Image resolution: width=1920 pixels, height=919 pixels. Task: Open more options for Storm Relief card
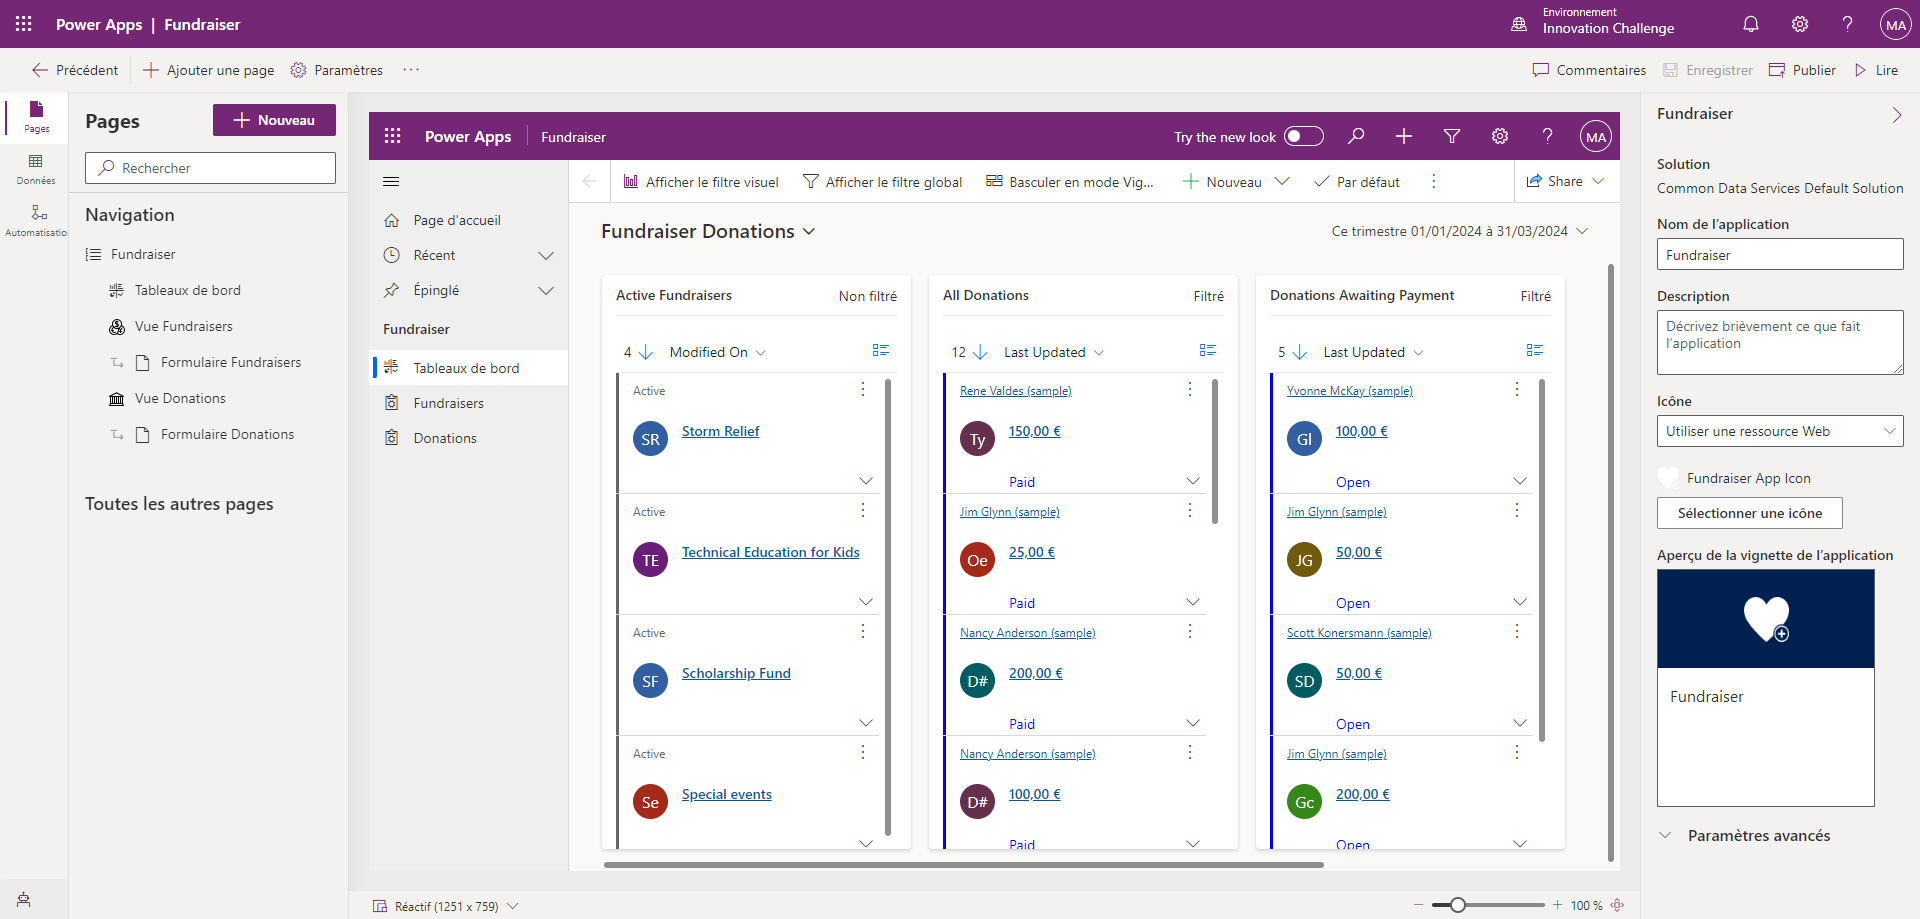863,389
